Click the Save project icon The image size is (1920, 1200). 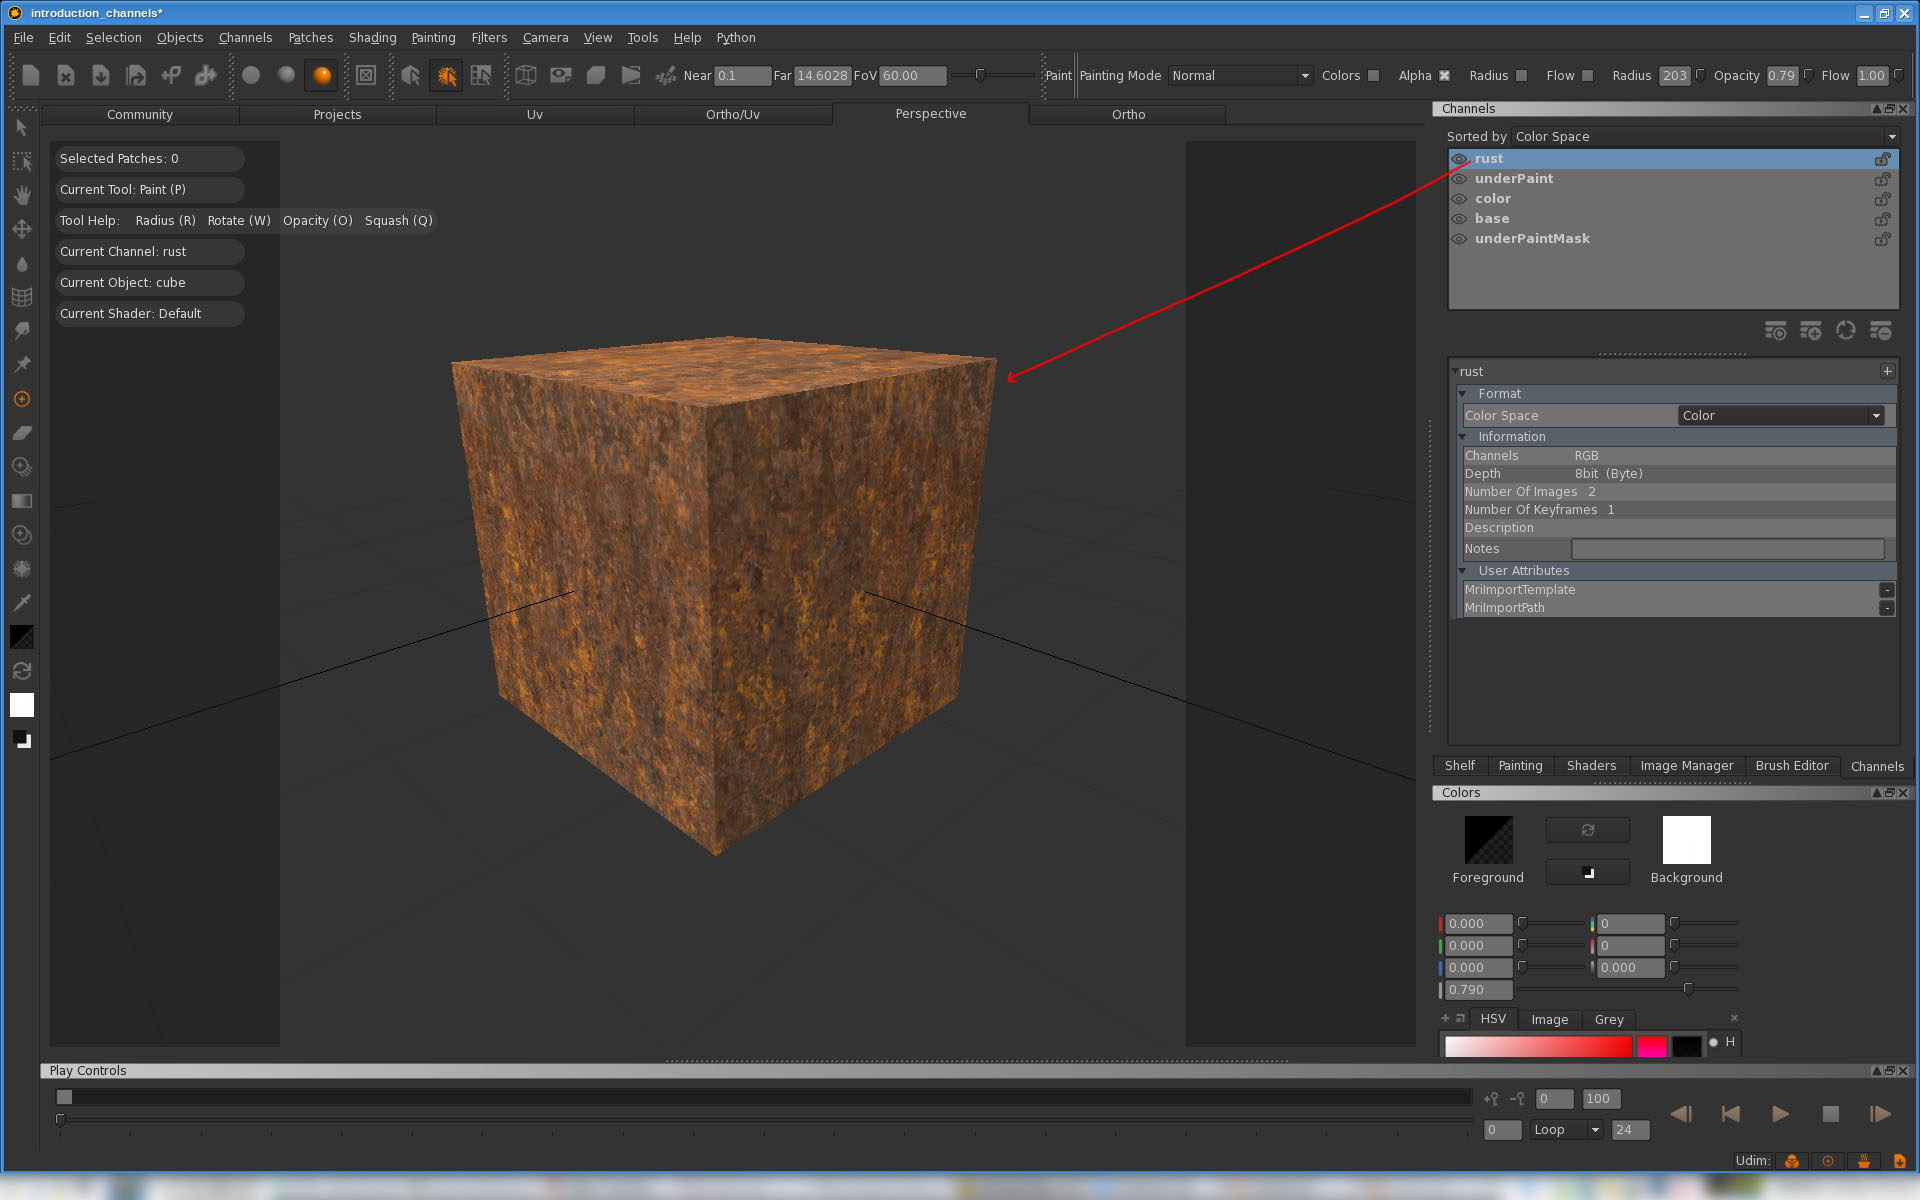pyautogui.click(x=101, y=75)
